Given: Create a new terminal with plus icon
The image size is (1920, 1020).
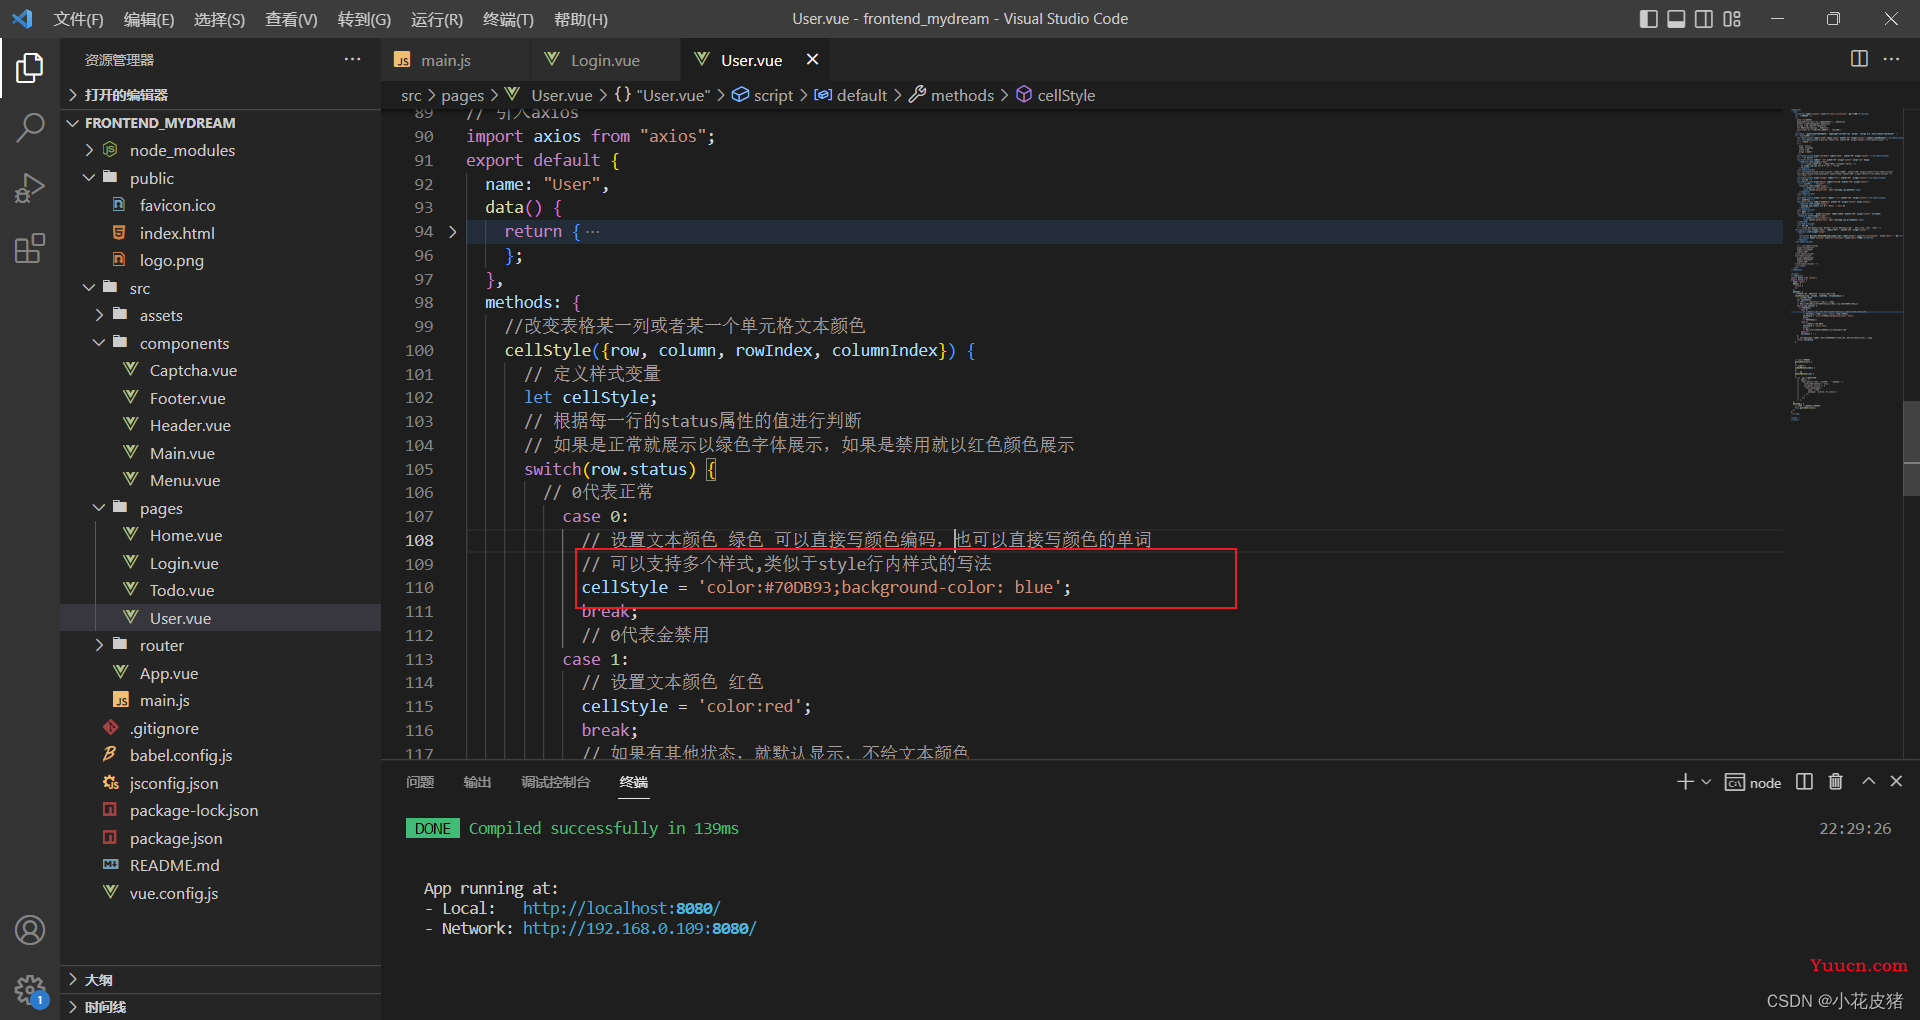Looking at the screenshot, I should pos(1684,782).
